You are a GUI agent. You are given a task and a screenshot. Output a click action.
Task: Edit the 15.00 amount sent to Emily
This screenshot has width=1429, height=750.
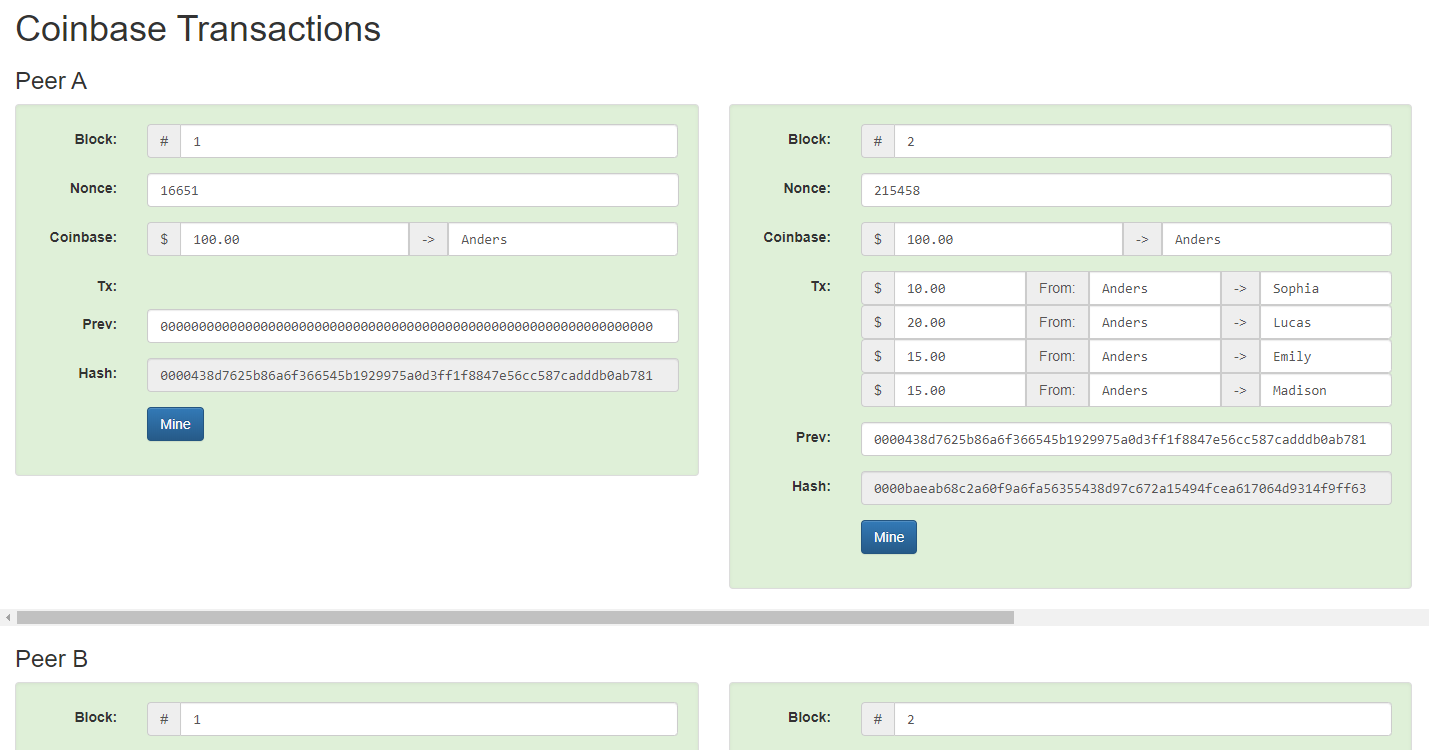(x=960, y=356)
